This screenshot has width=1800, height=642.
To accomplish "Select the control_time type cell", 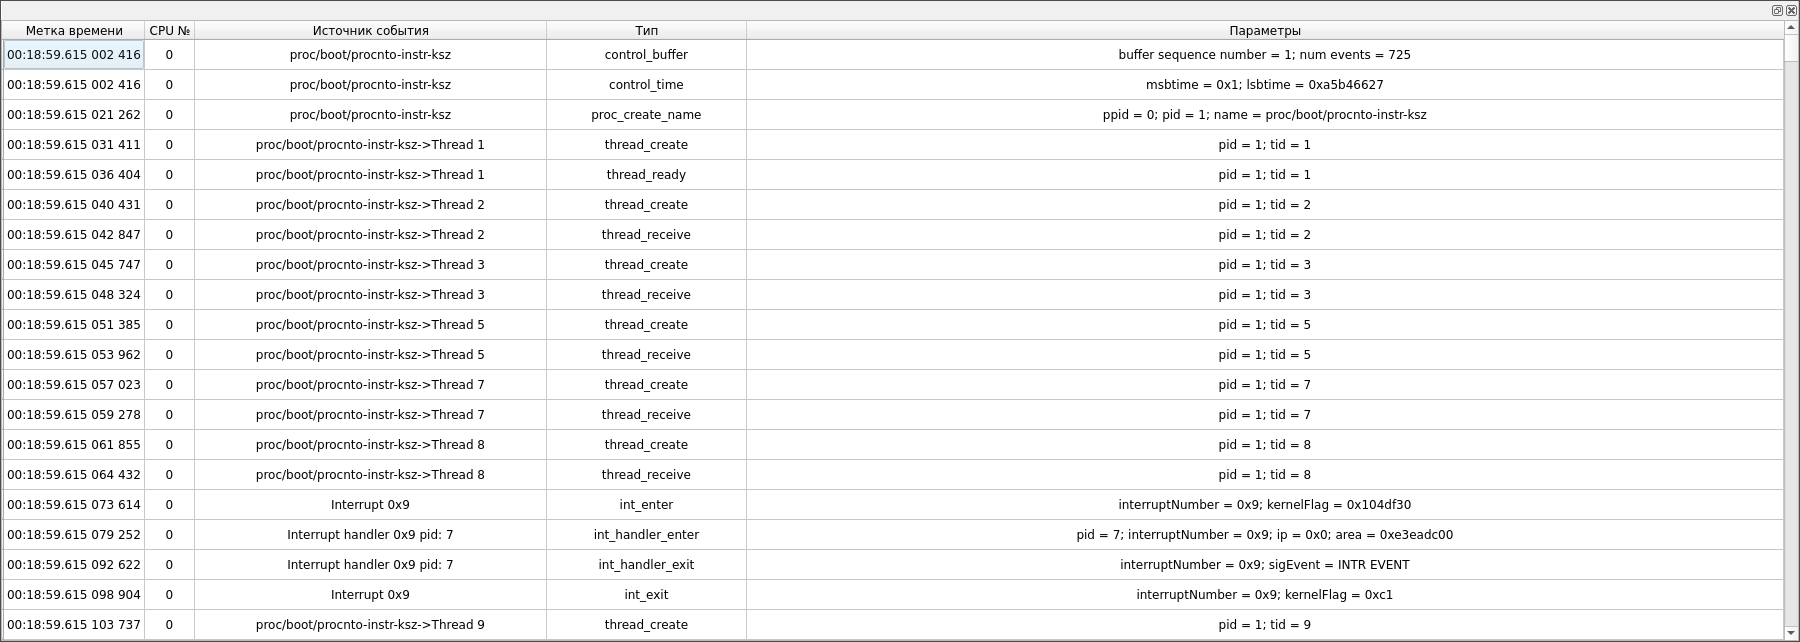I will coord(646,85).
